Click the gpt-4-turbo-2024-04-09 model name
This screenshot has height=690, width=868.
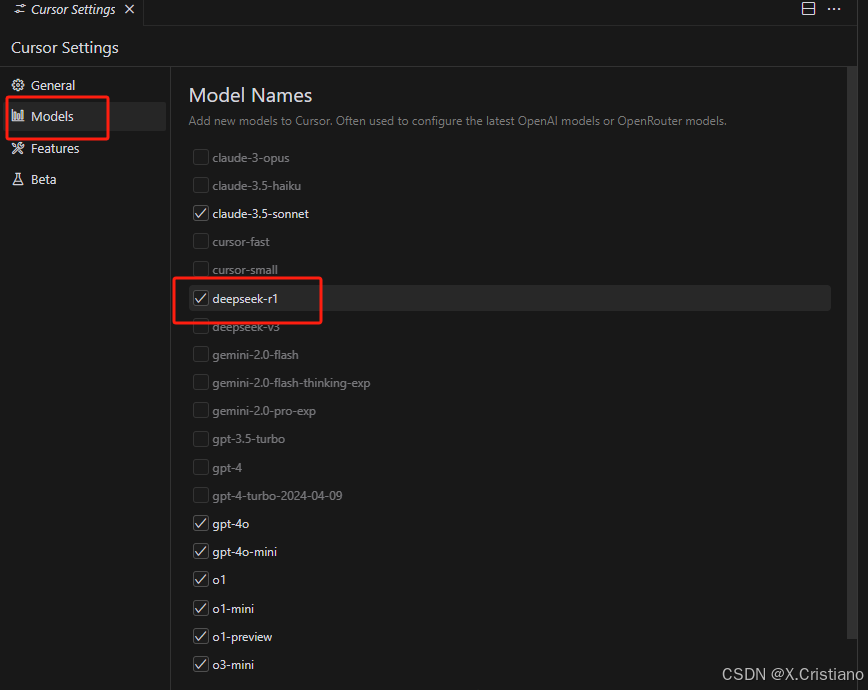pos(277,496)
